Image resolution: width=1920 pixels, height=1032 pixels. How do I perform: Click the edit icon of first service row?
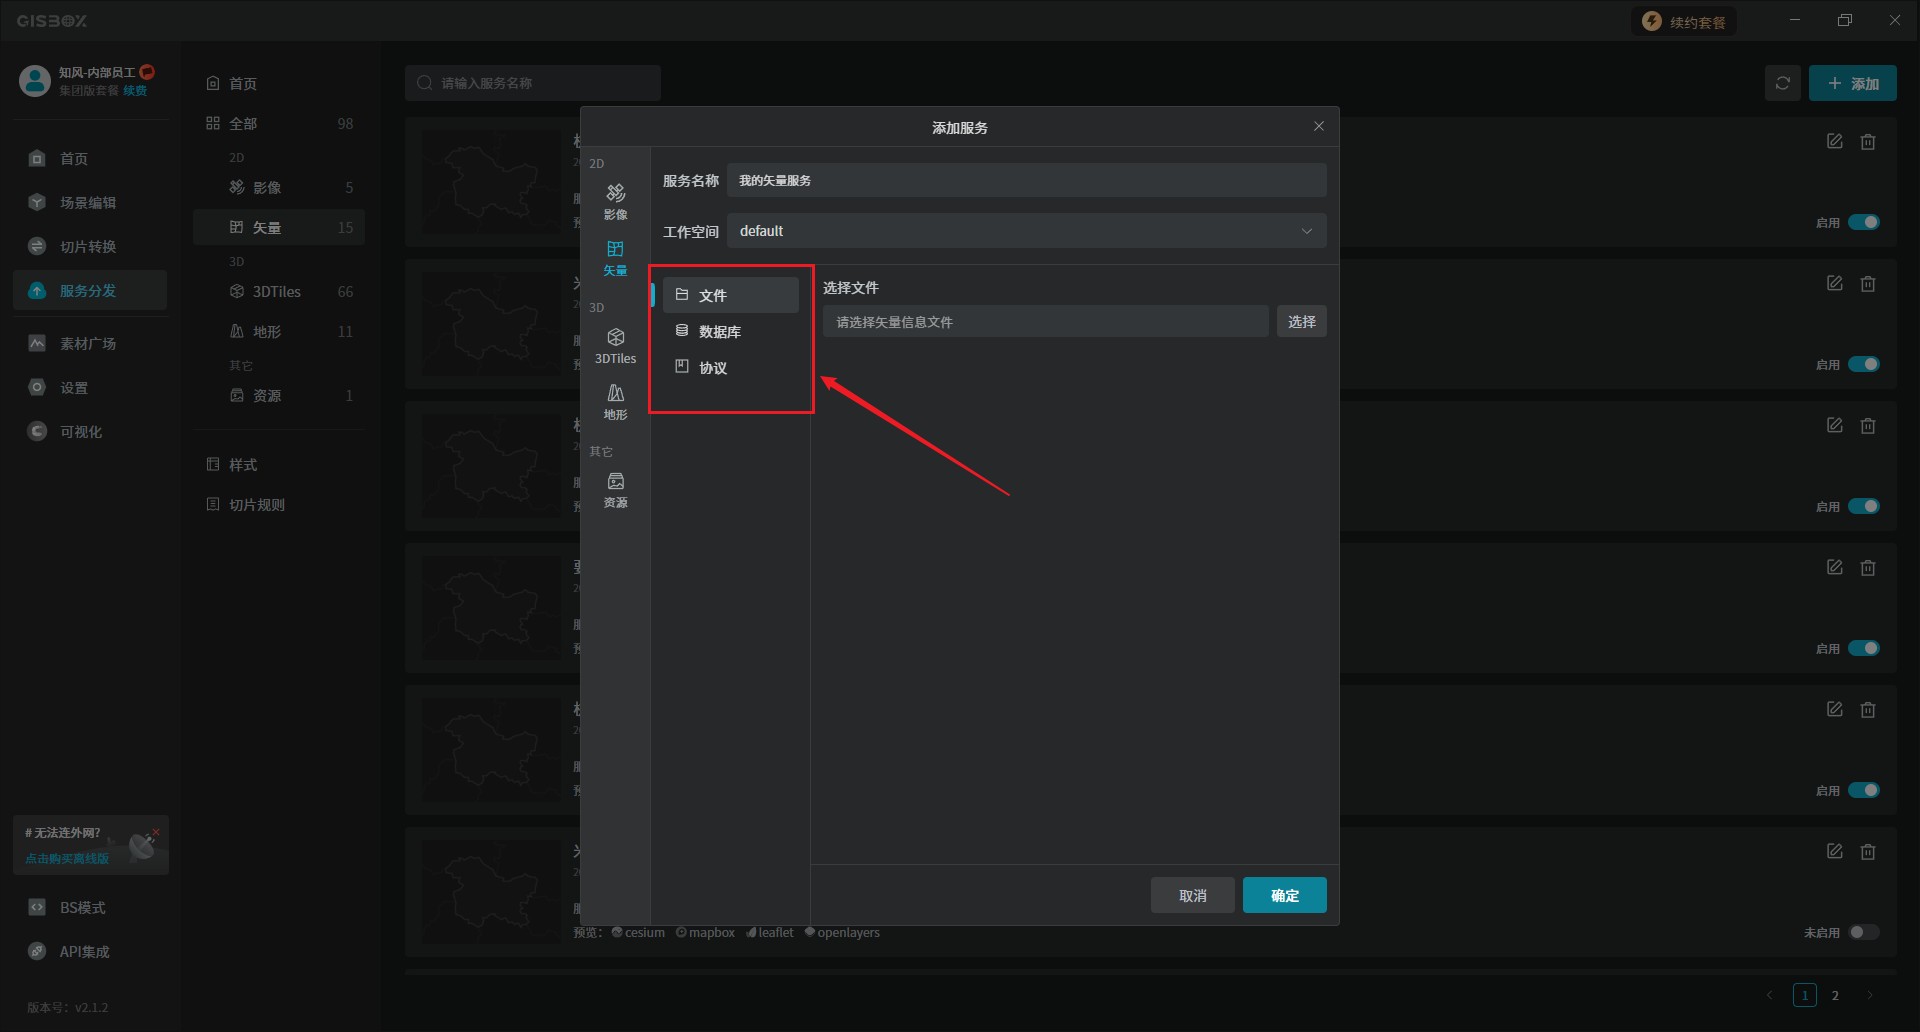(x=1834, y=142)
